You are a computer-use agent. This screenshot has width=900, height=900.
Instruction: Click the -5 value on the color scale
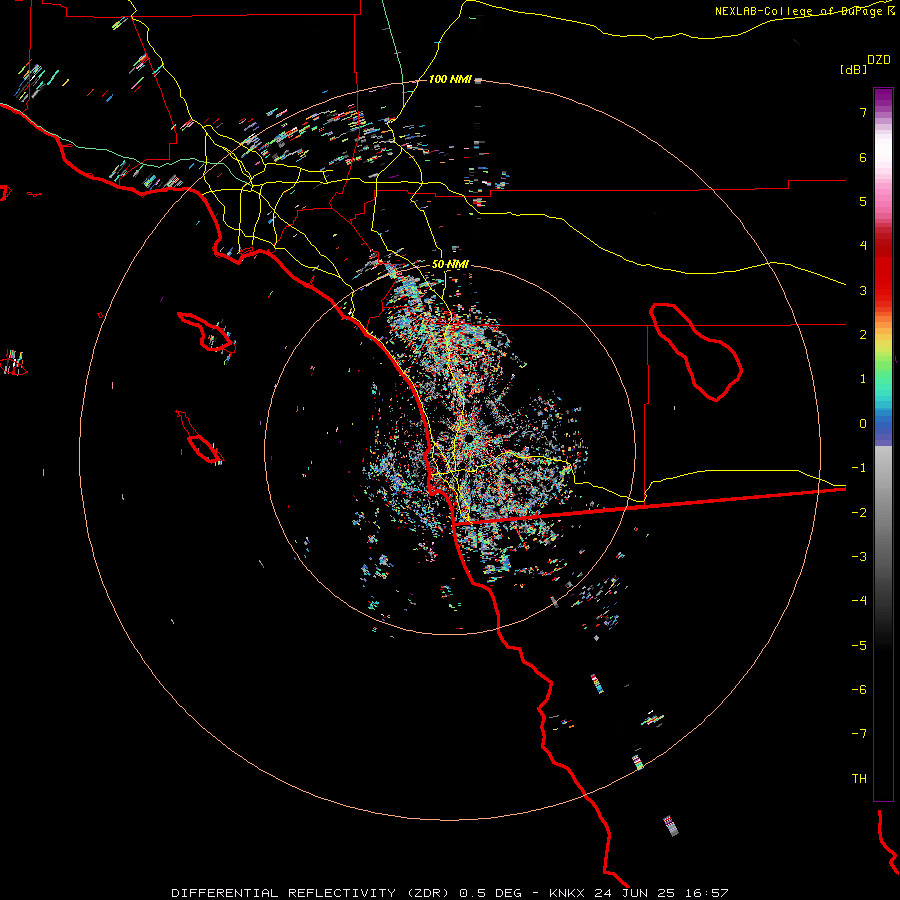[859, 646]
